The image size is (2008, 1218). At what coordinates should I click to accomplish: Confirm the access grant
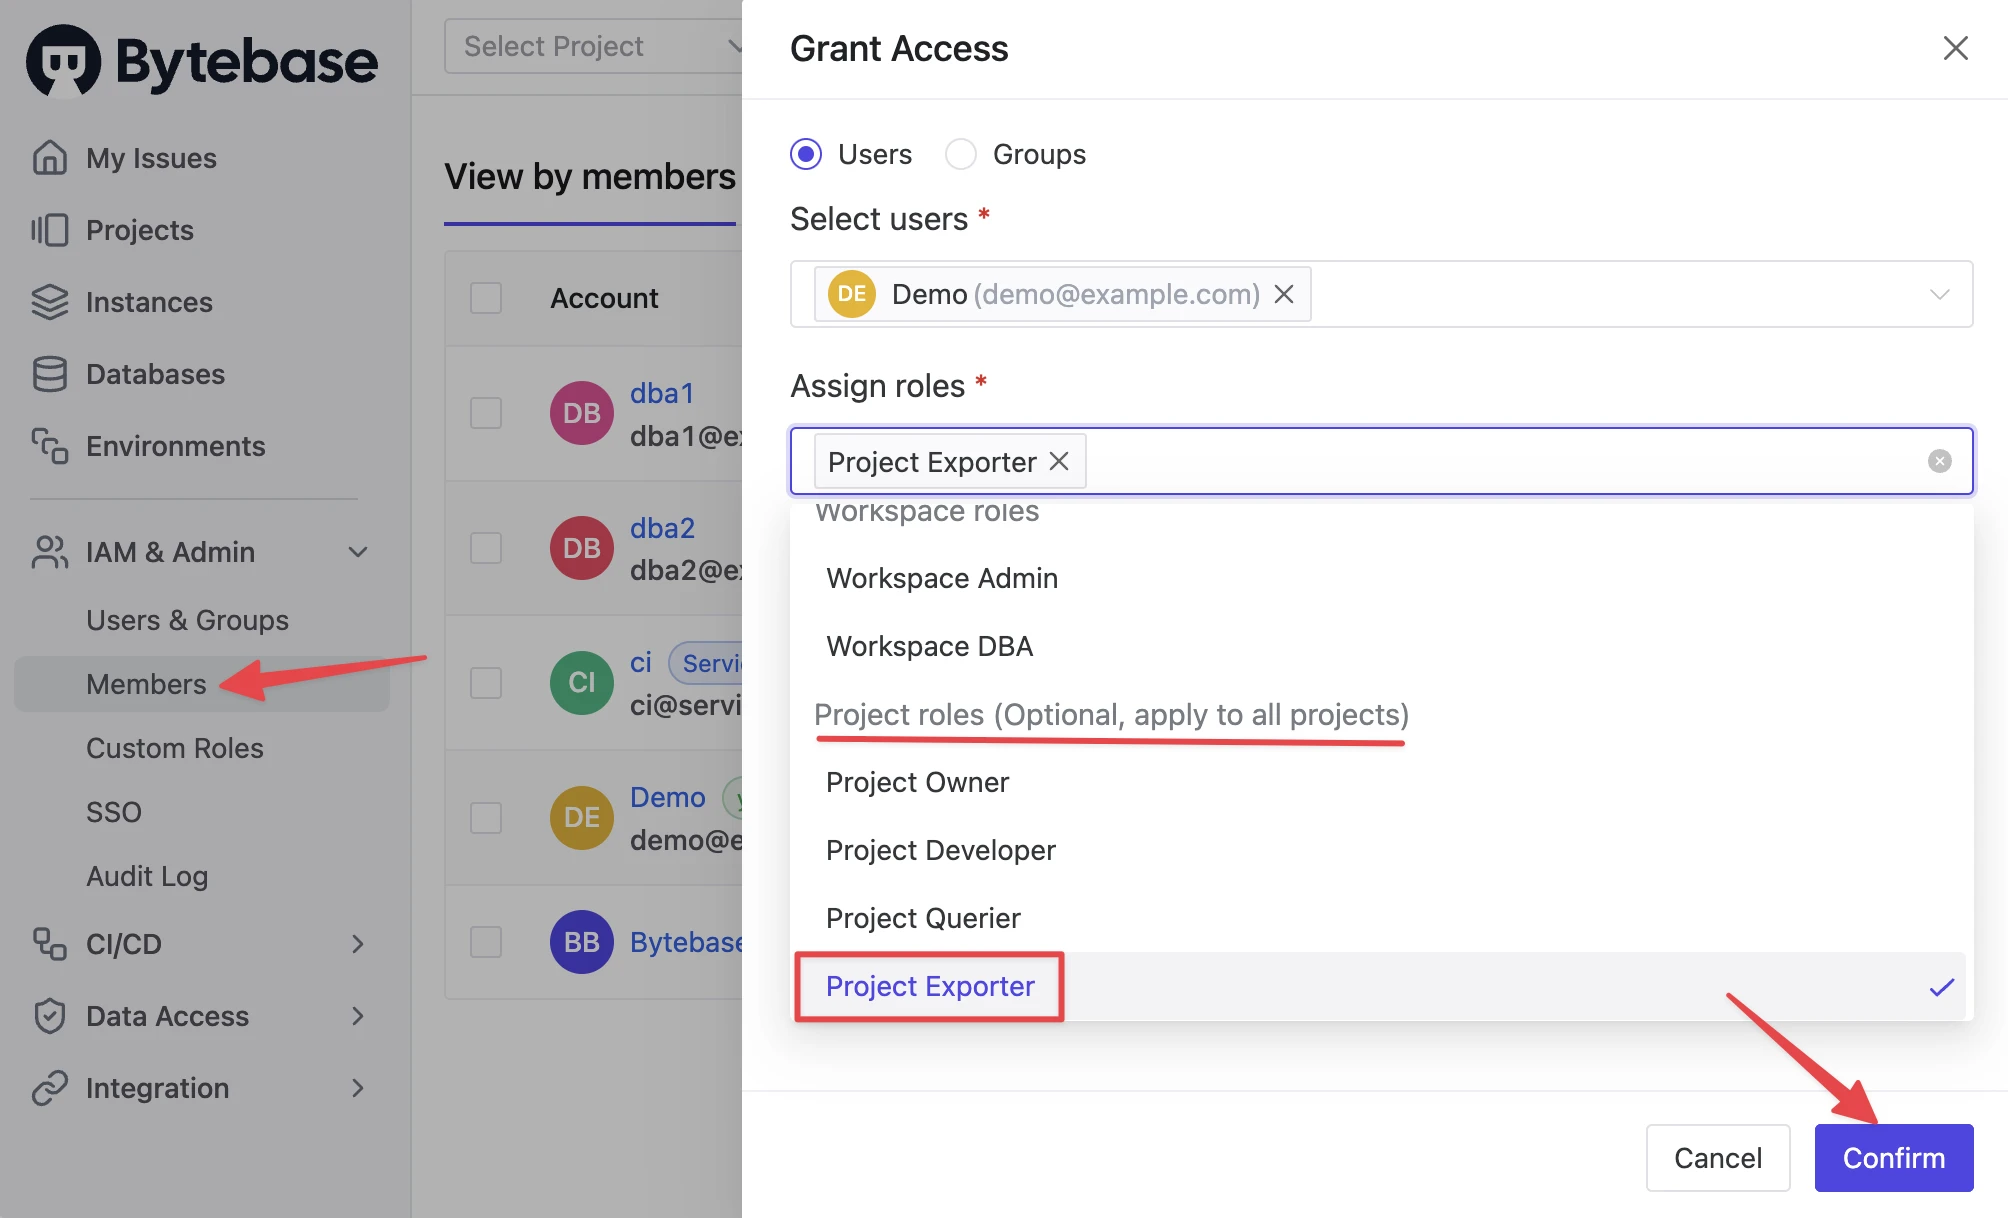1894,1158
